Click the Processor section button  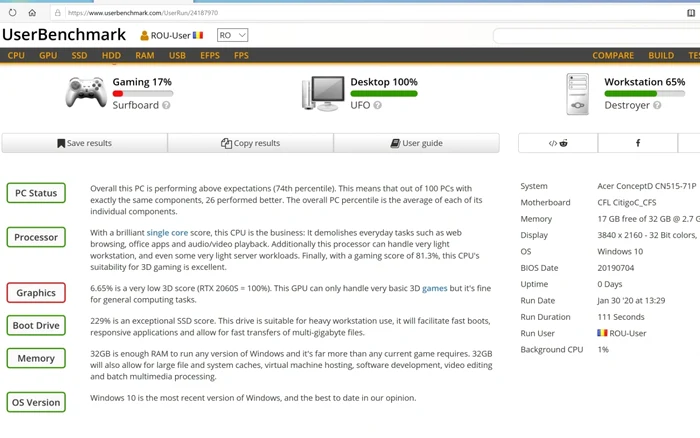36,237
